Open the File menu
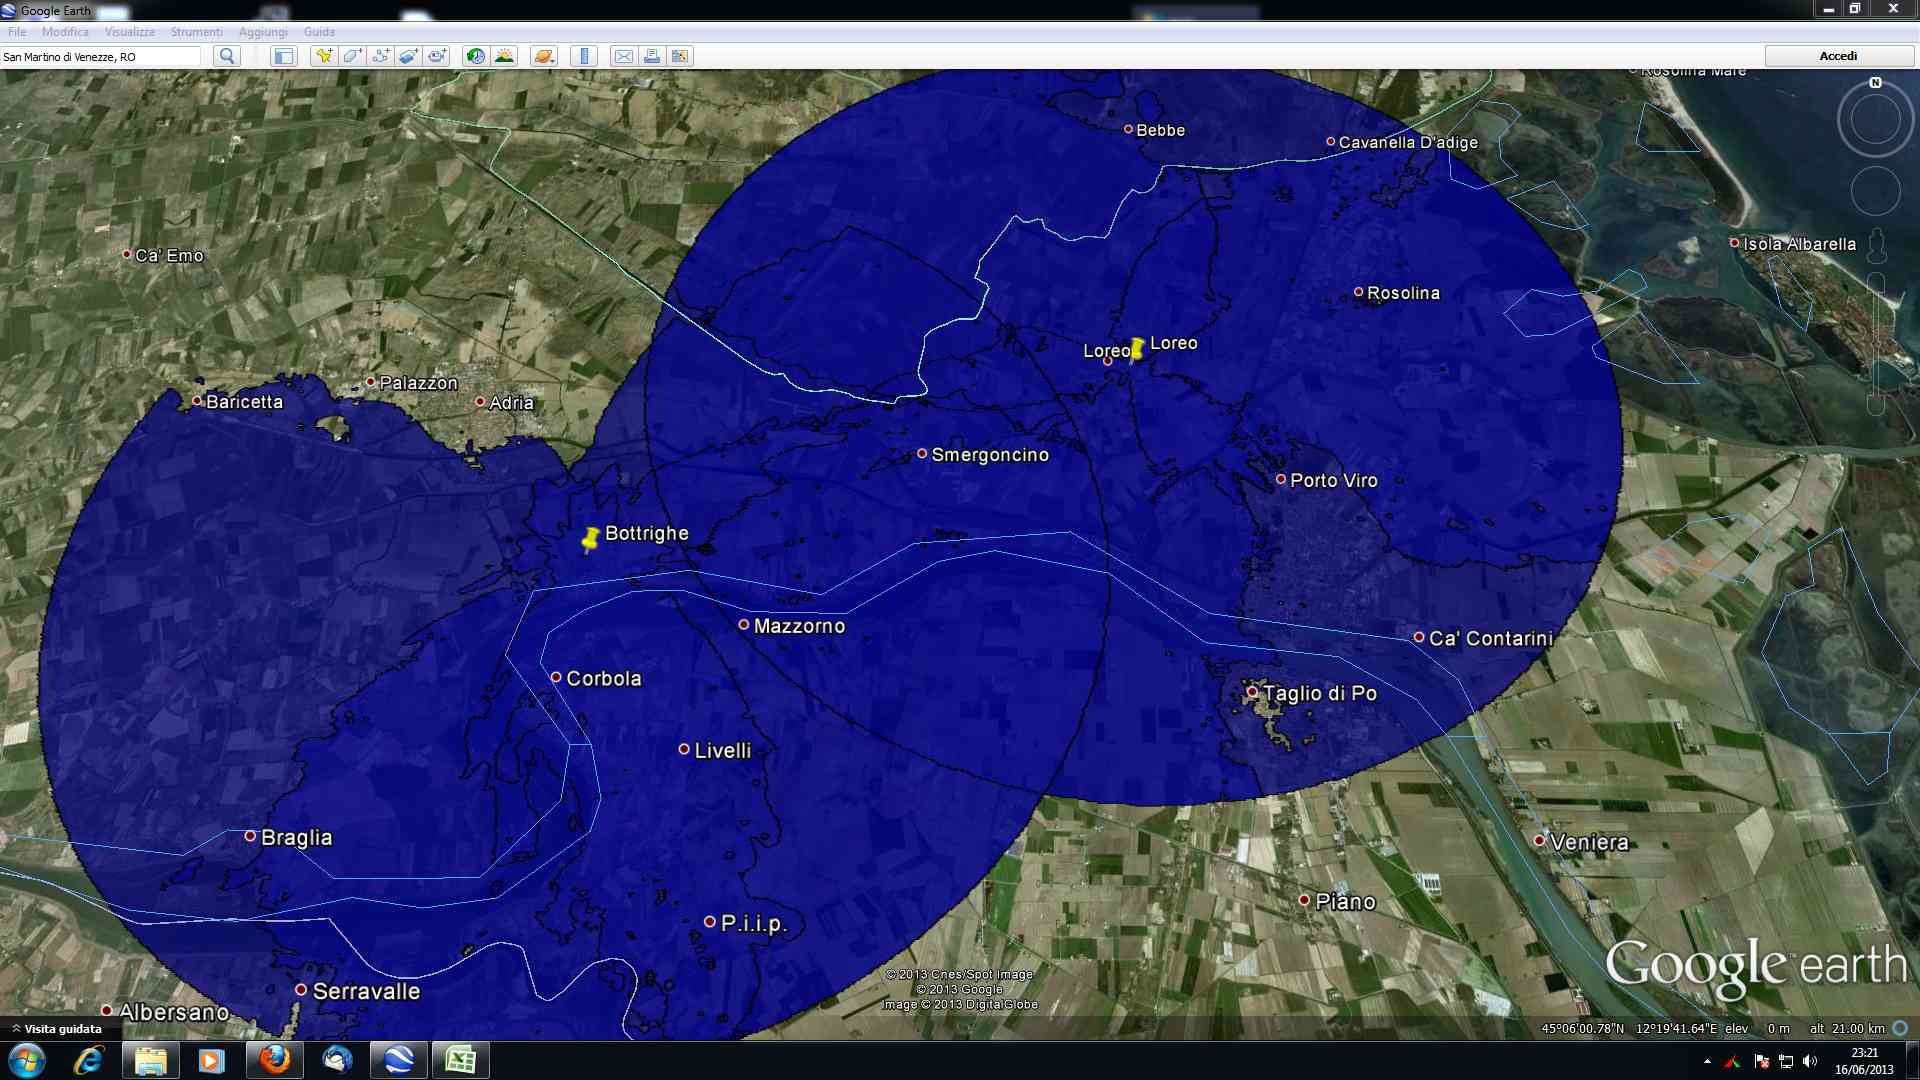The width and height of the screenshot is (1920, 1080). pyautogui.click(x=17, y=32)
